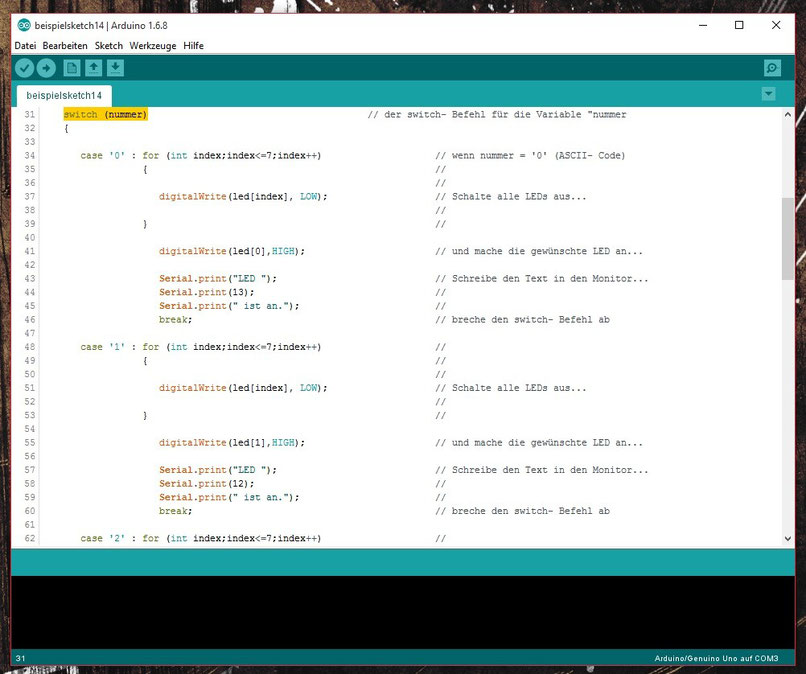Click the line with case '1'
Screen dimensions: 806x674
click(x=201, y=347)
